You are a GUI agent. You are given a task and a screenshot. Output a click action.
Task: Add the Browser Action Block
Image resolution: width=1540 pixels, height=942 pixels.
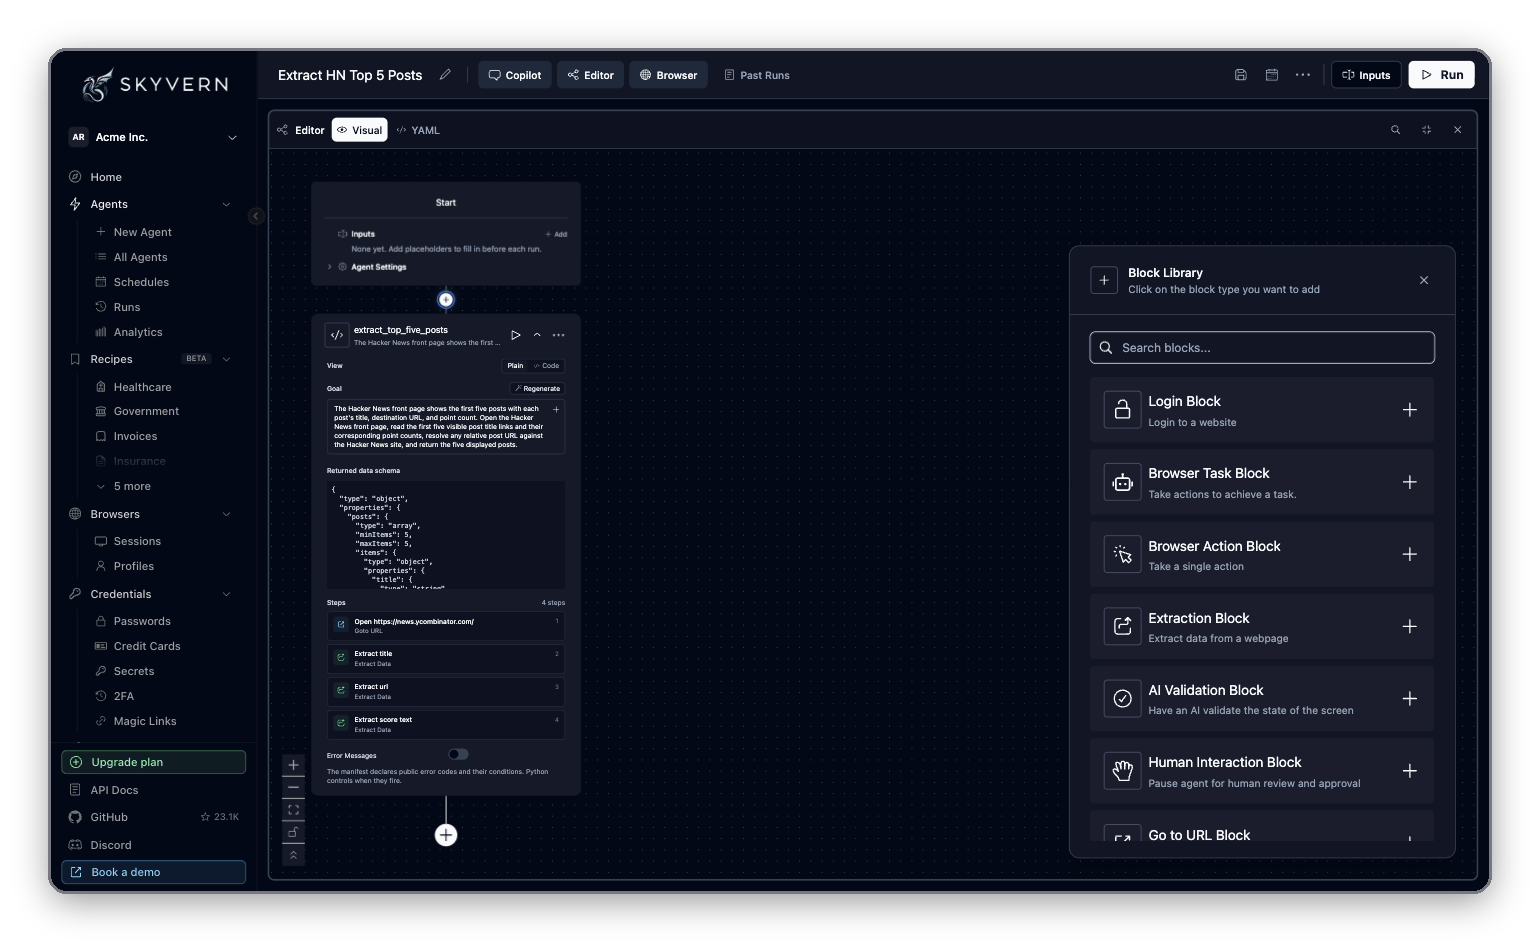[x=1409, y=554]
